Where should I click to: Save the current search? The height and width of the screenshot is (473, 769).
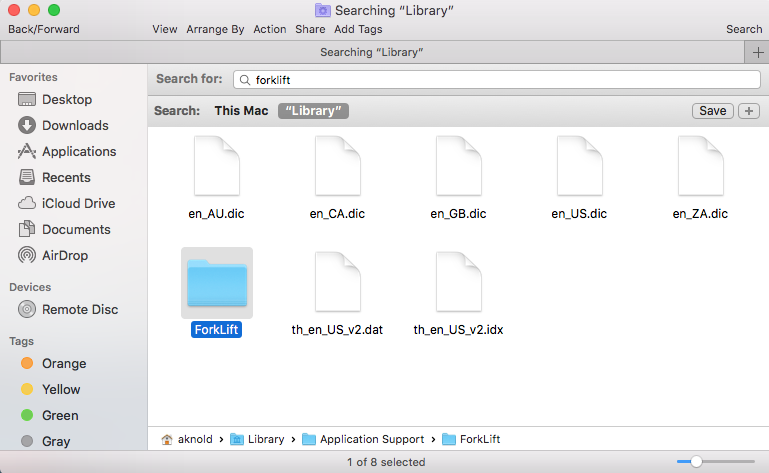click(713, 111)
